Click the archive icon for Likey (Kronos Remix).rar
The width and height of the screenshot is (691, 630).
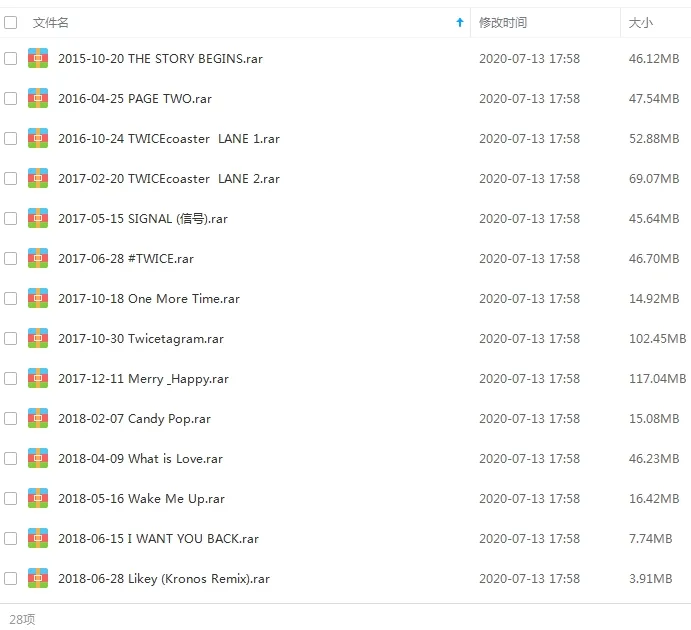click(38, 578)
